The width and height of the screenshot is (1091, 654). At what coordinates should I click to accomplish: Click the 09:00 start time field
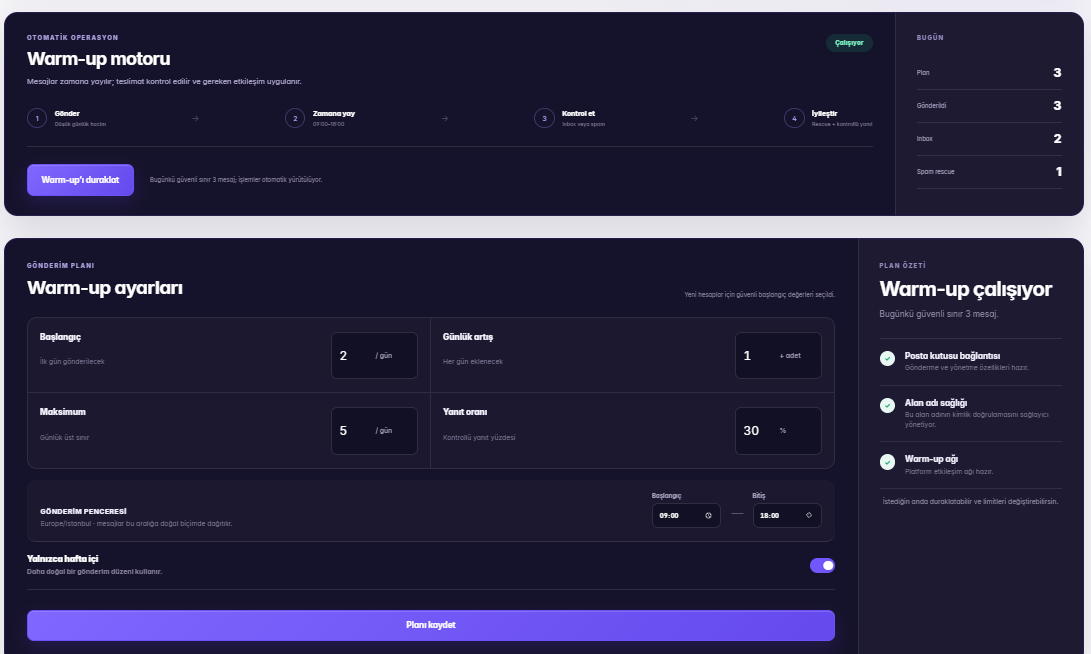coord(686,516)
